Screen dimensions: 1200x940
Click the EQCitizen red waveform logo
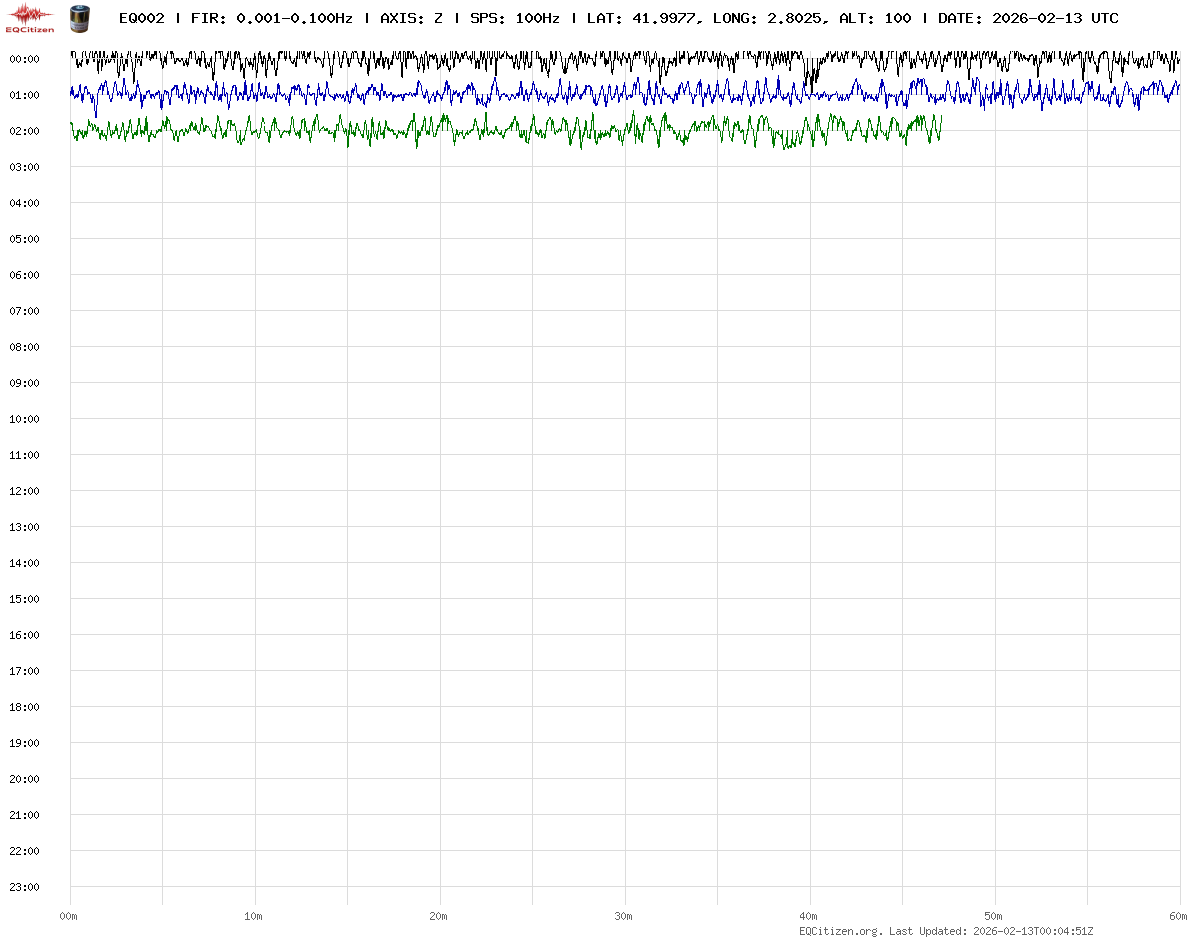pyautogui.click(x=30, y=17)
